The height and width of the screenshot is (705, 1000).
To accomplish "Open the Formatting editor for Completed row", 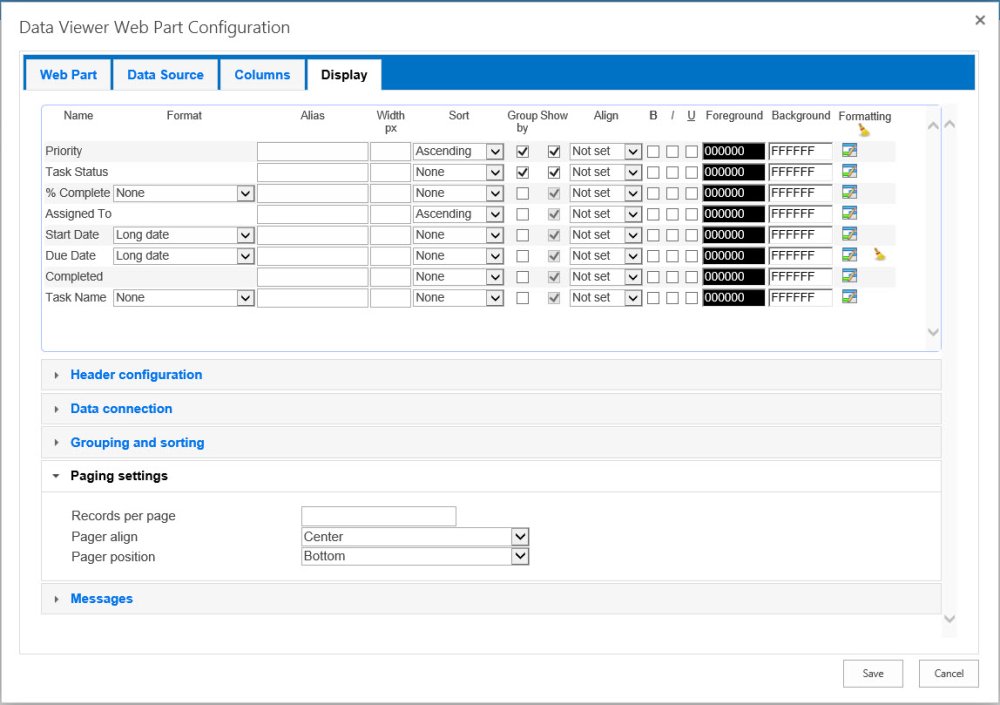I will (849, 276).
